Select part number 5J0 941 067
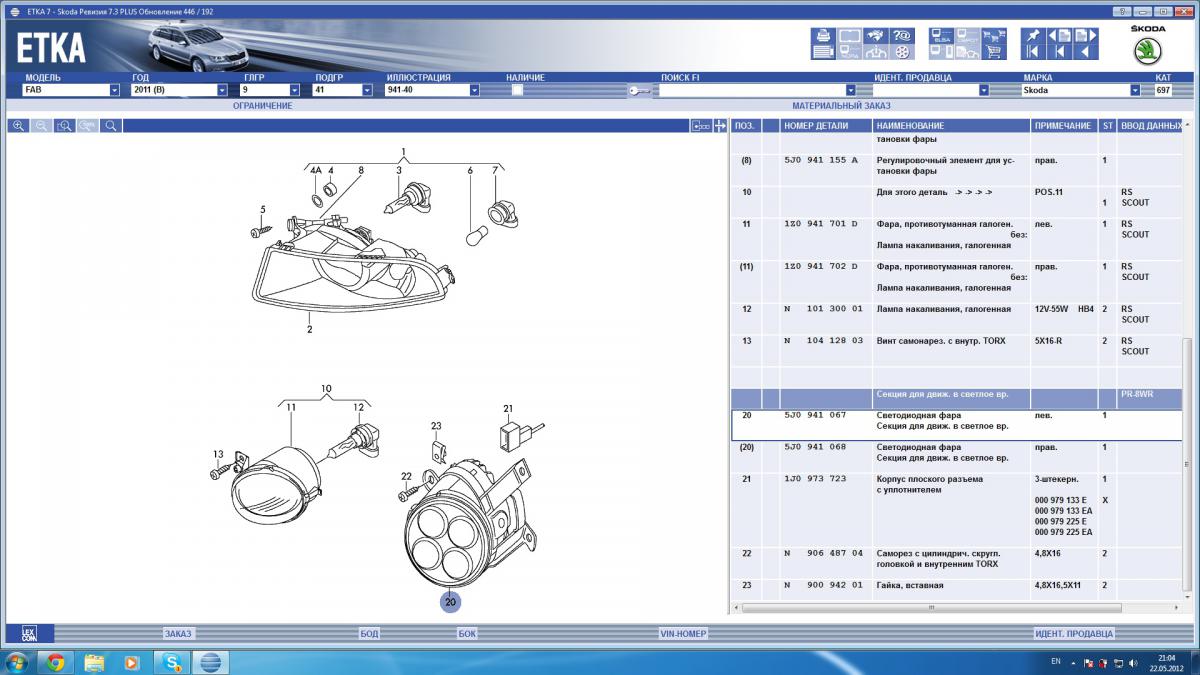This screenshot has height=675, width=1200. [x=815, y=415]
